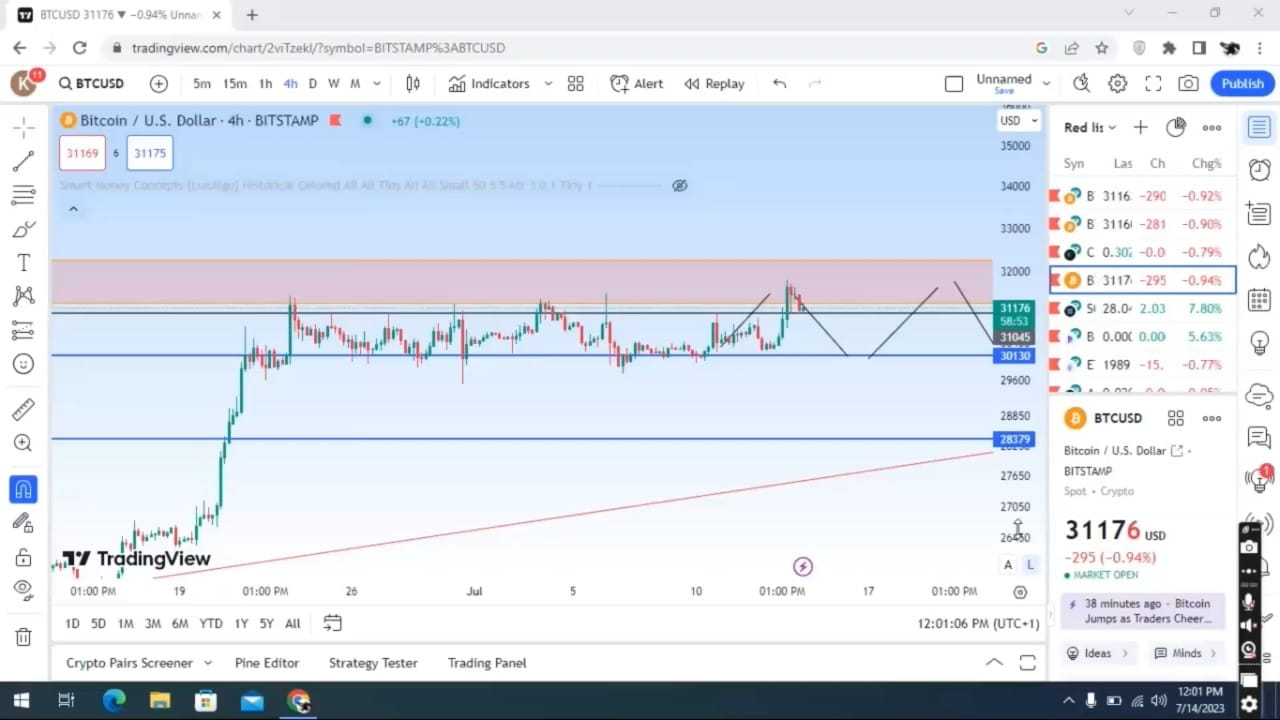Screen dimensions: 1280x720
Task: Toggle lock all drawing tools
Action: [x=24, y=556]
